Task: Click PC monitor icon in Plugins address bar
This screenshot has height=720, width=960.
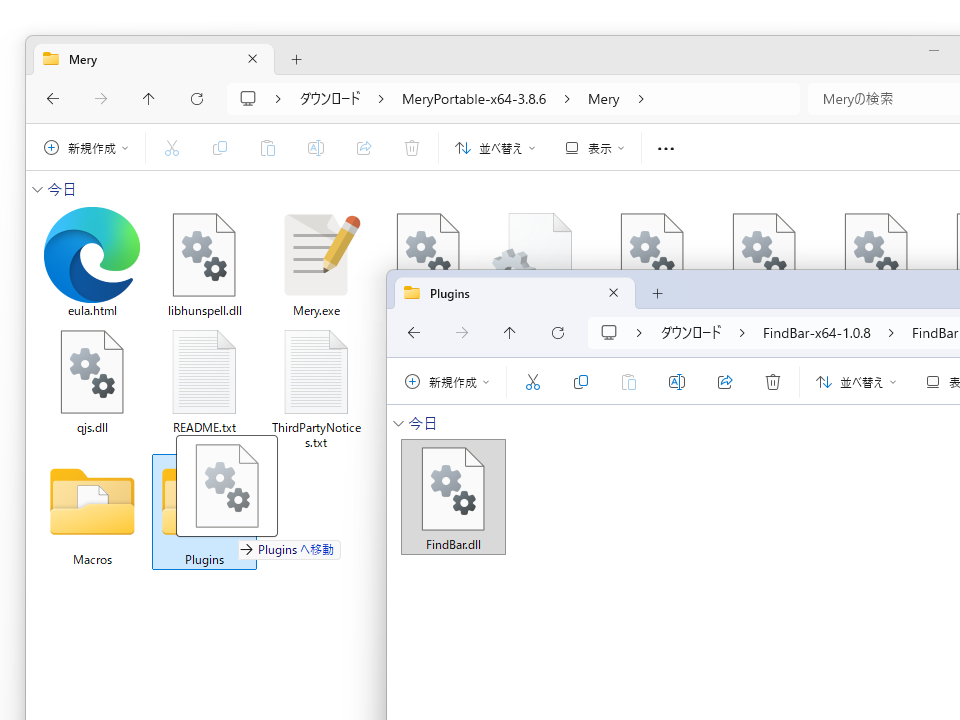Action: (609, 333)
